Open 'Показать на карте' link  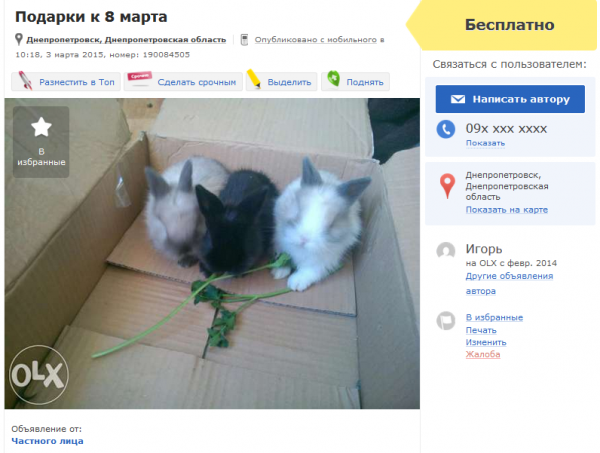tap(507, 210)
